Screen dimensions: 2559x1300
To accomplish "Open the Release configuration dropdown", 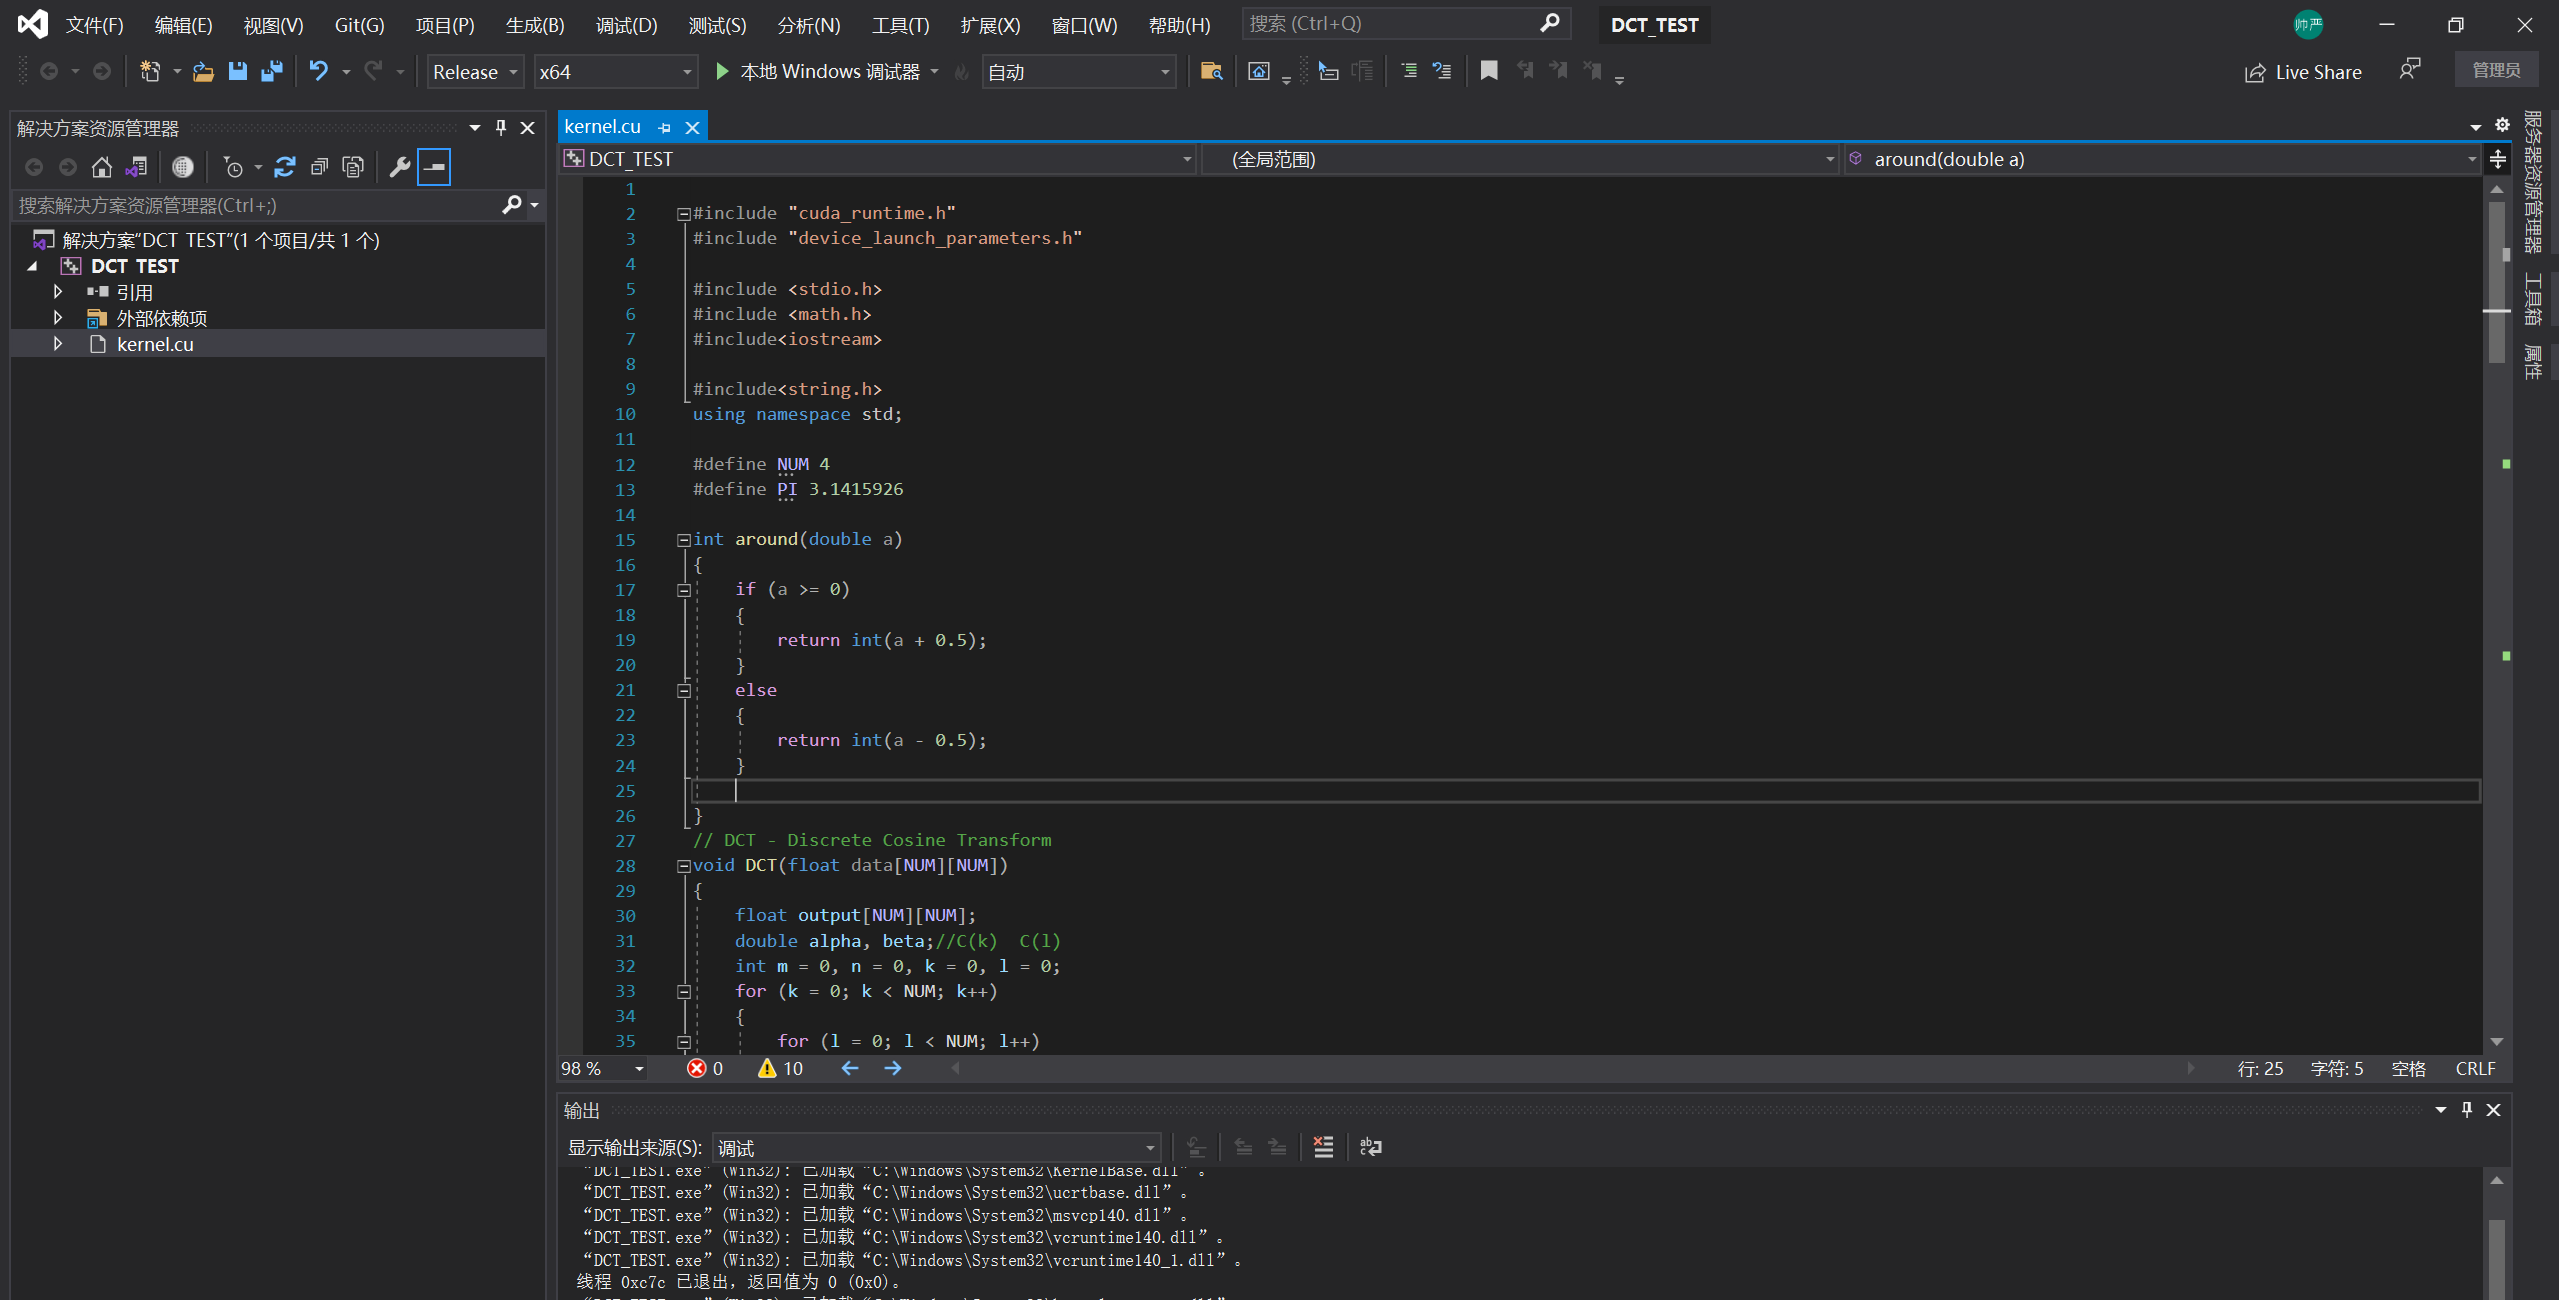I will pos(475,72).
